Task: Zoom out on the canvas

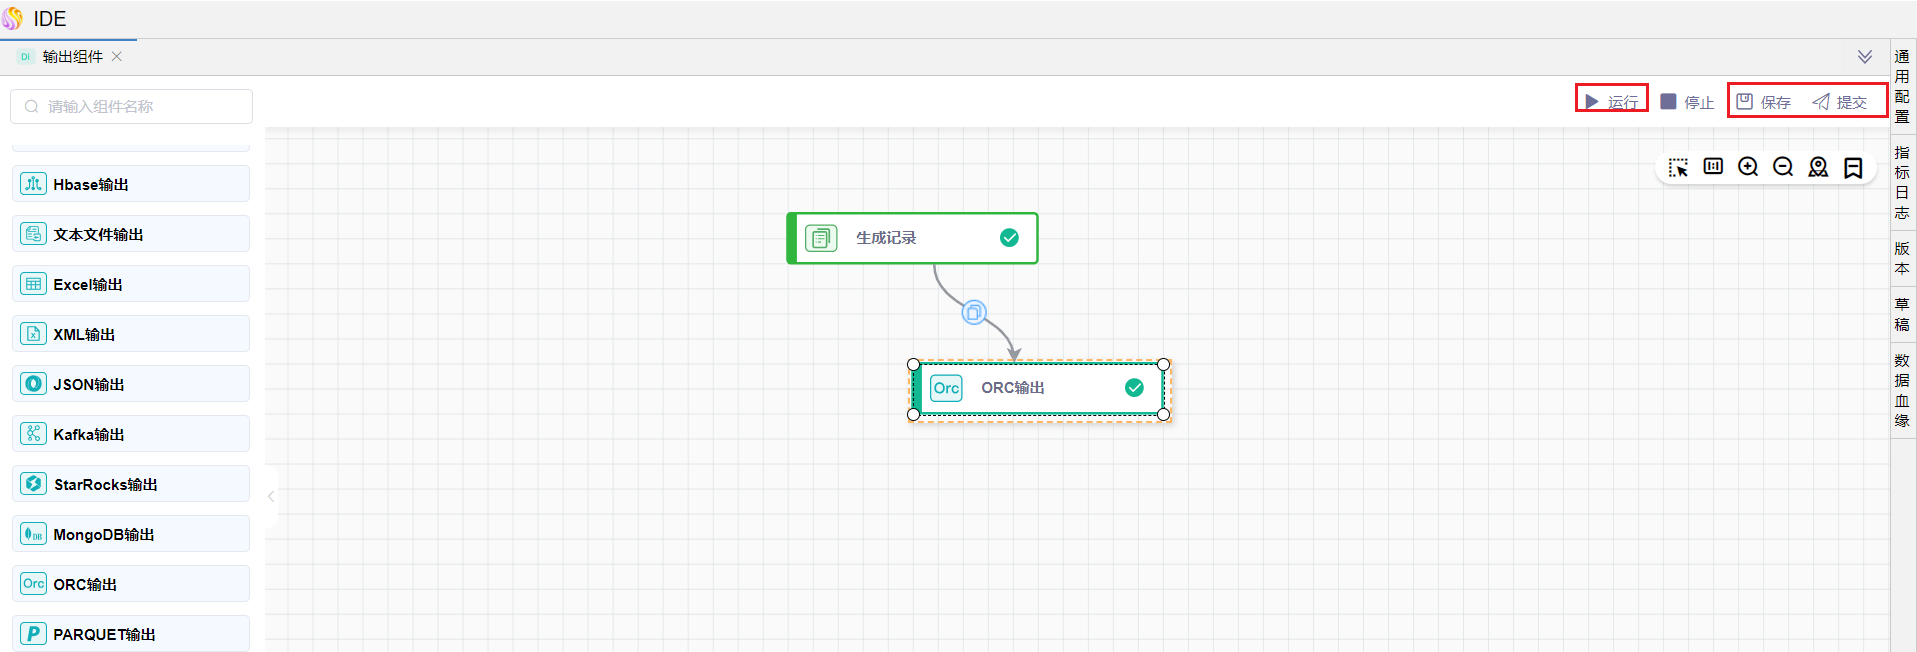Action: click(x=1783, y=167)
